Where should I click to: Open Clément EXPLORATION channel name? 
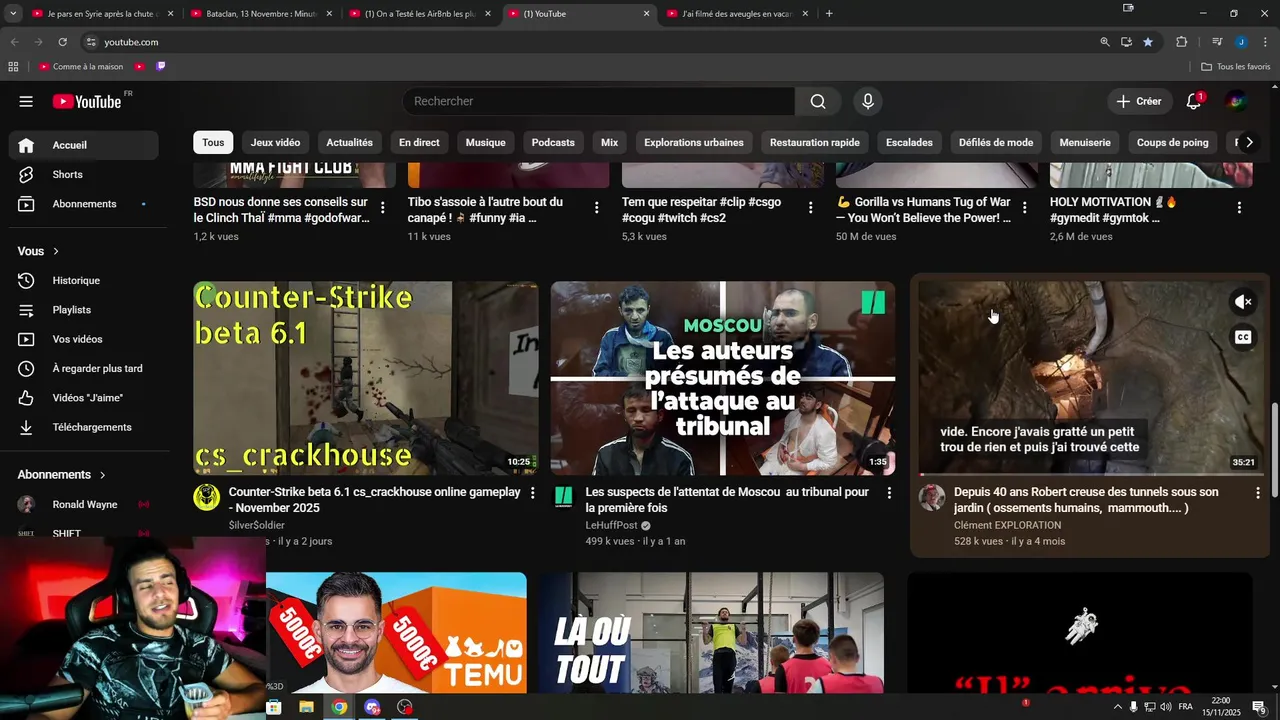coord(1007,525)
